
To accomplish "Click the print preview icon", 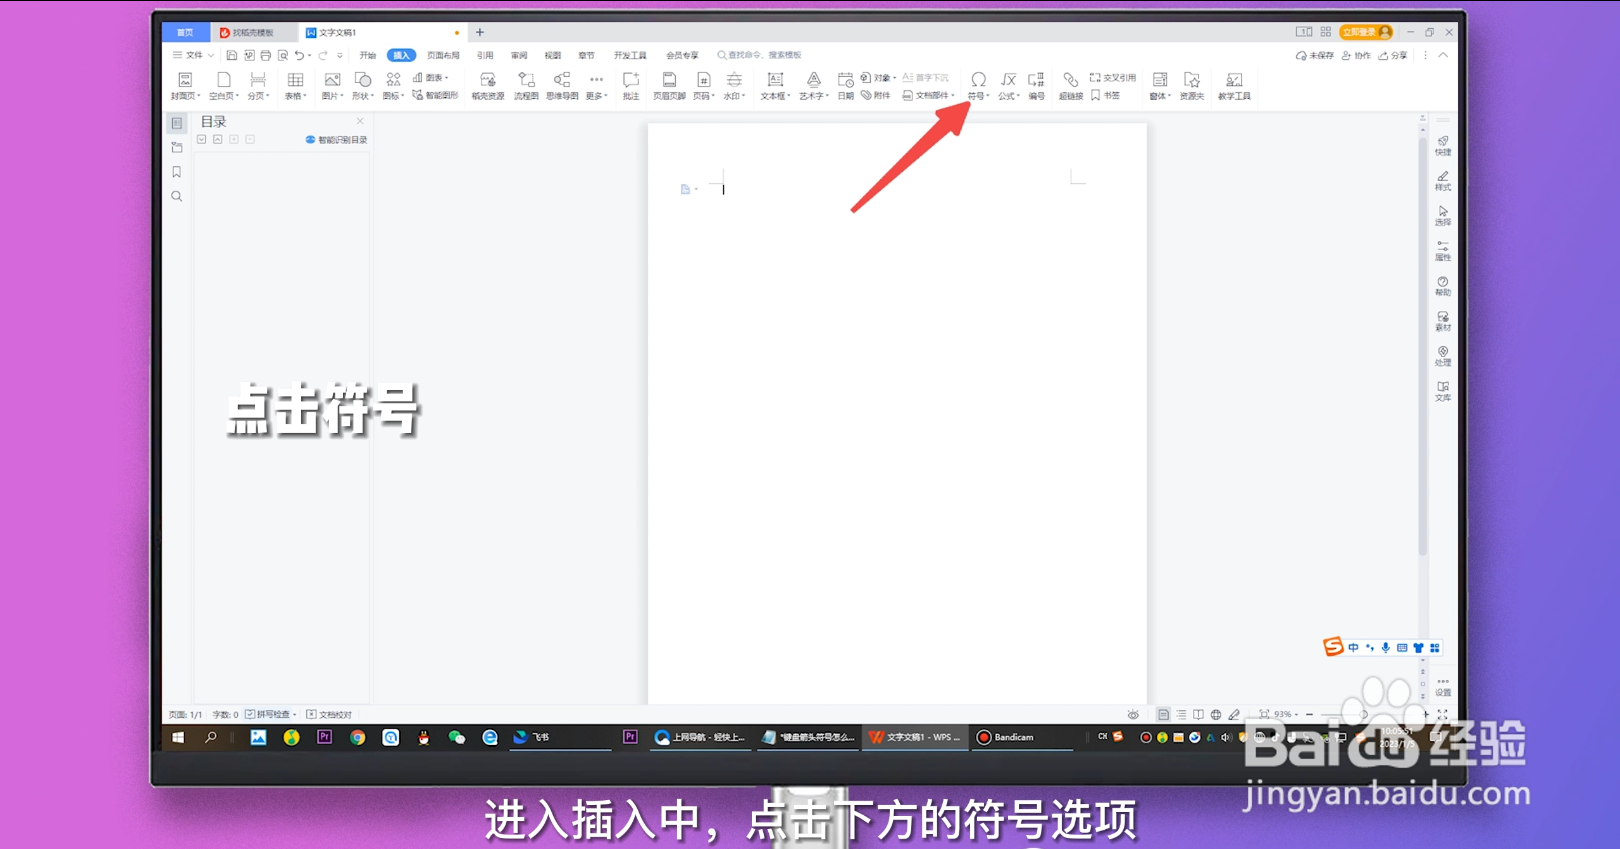I will coord(283,55).
